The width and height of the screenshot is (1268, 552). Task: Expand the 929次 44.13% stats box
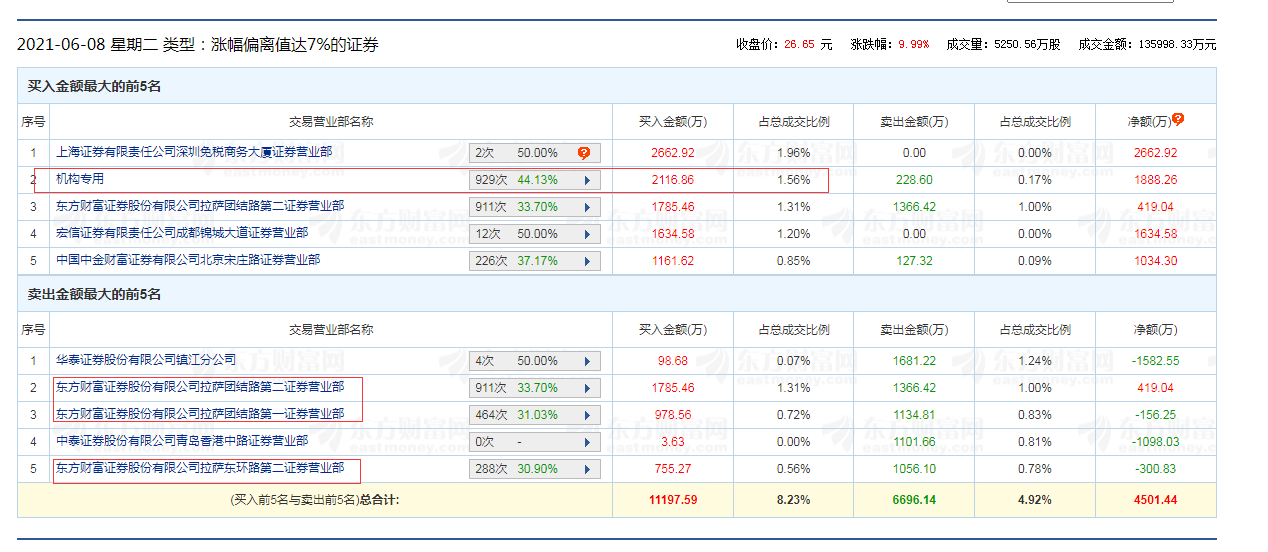(x=535, y=181)
